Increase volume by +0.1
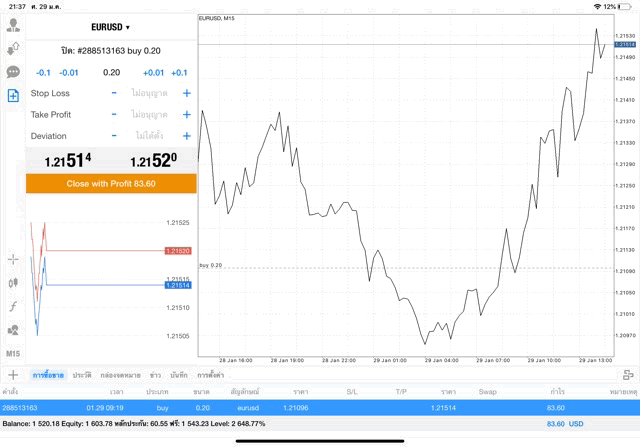640x447 pixels. click(x=179, y=73)
